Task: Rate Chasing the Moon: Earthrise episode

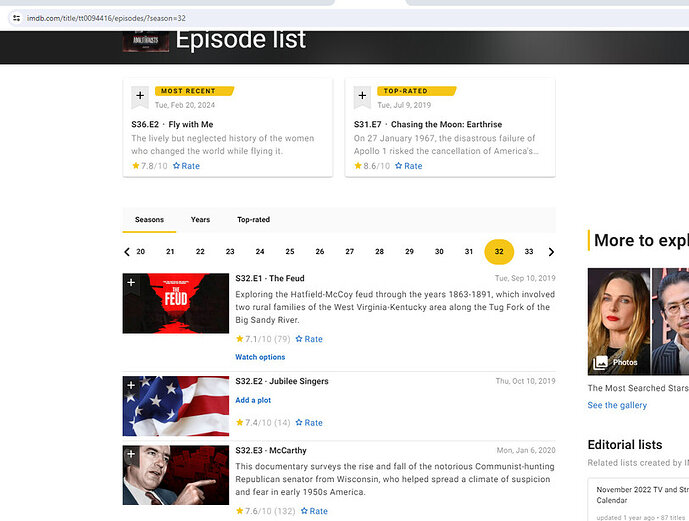Action: (409, 166)
